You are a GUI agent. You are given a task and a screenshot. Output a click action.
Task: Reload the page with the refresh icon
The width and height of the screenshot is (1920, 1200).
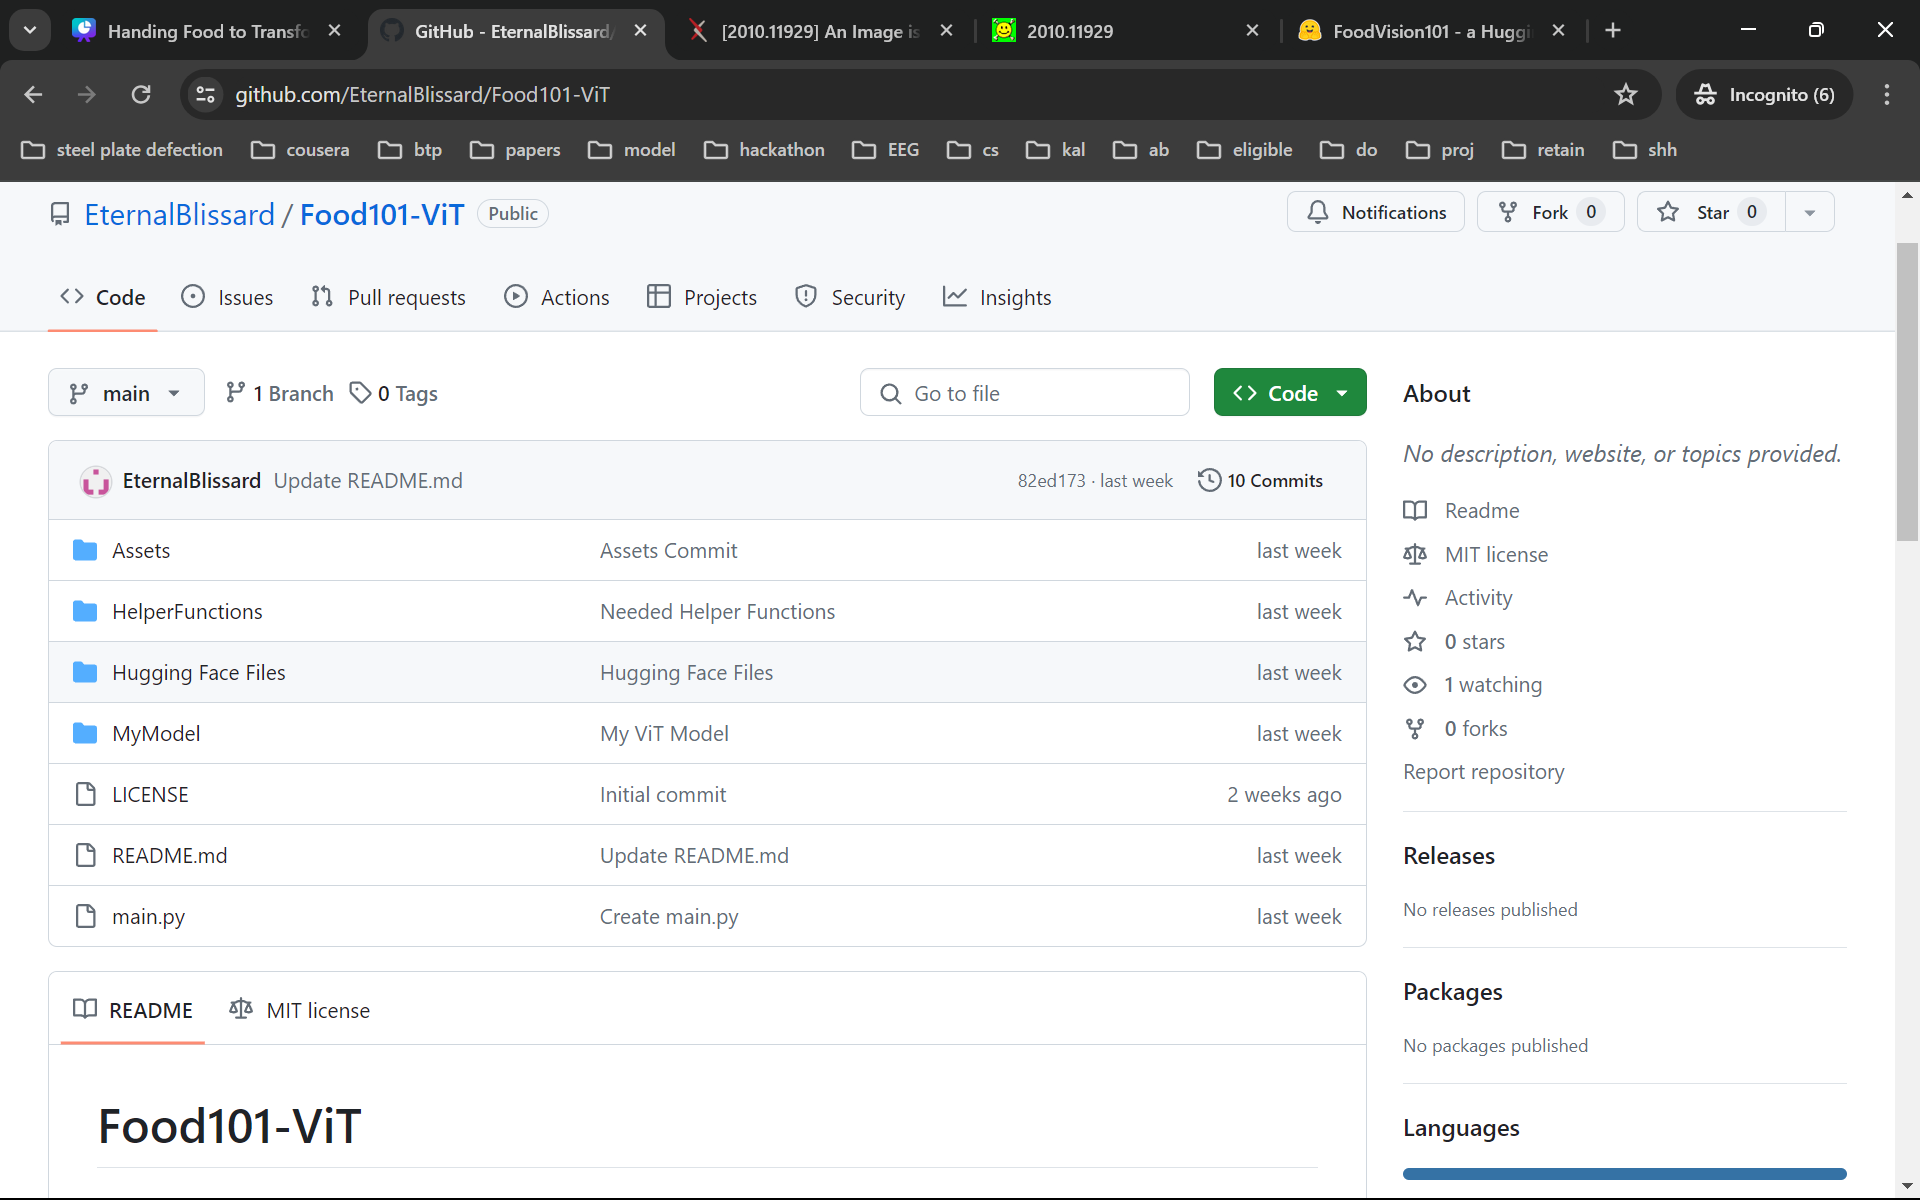coord(141,94)
